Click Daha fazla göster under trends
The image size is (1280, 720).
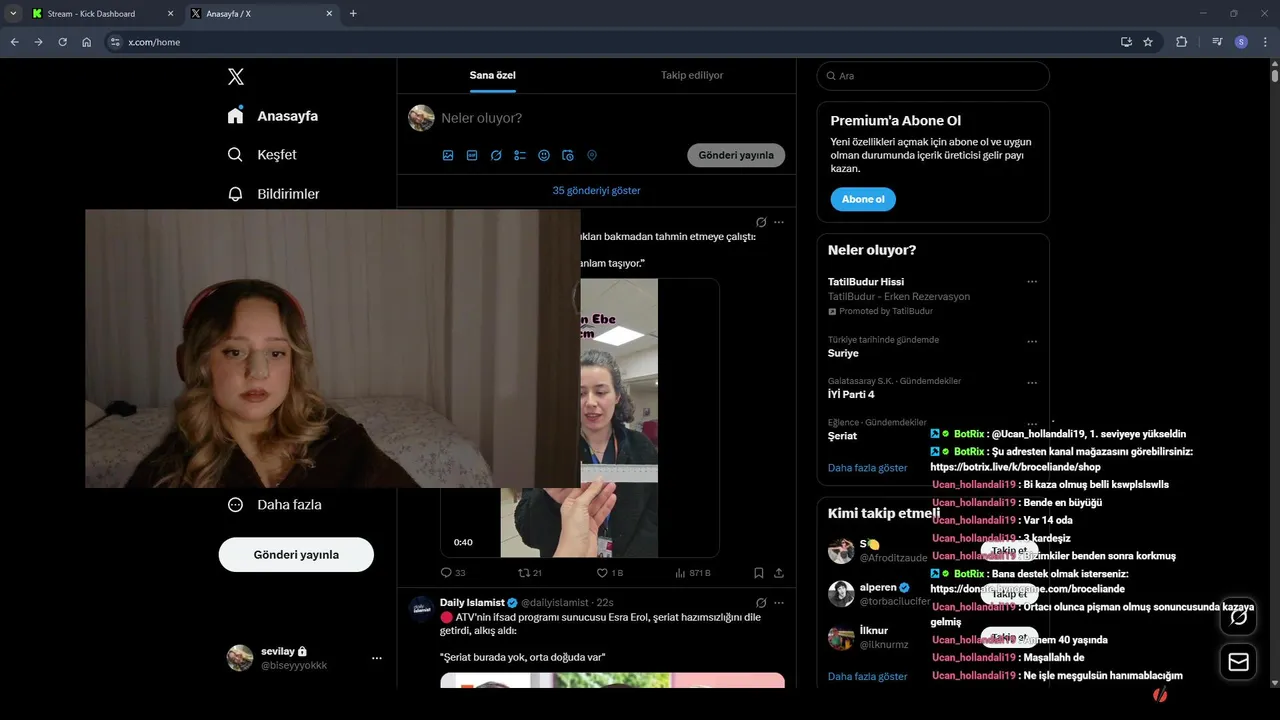(x=868, y=468)
